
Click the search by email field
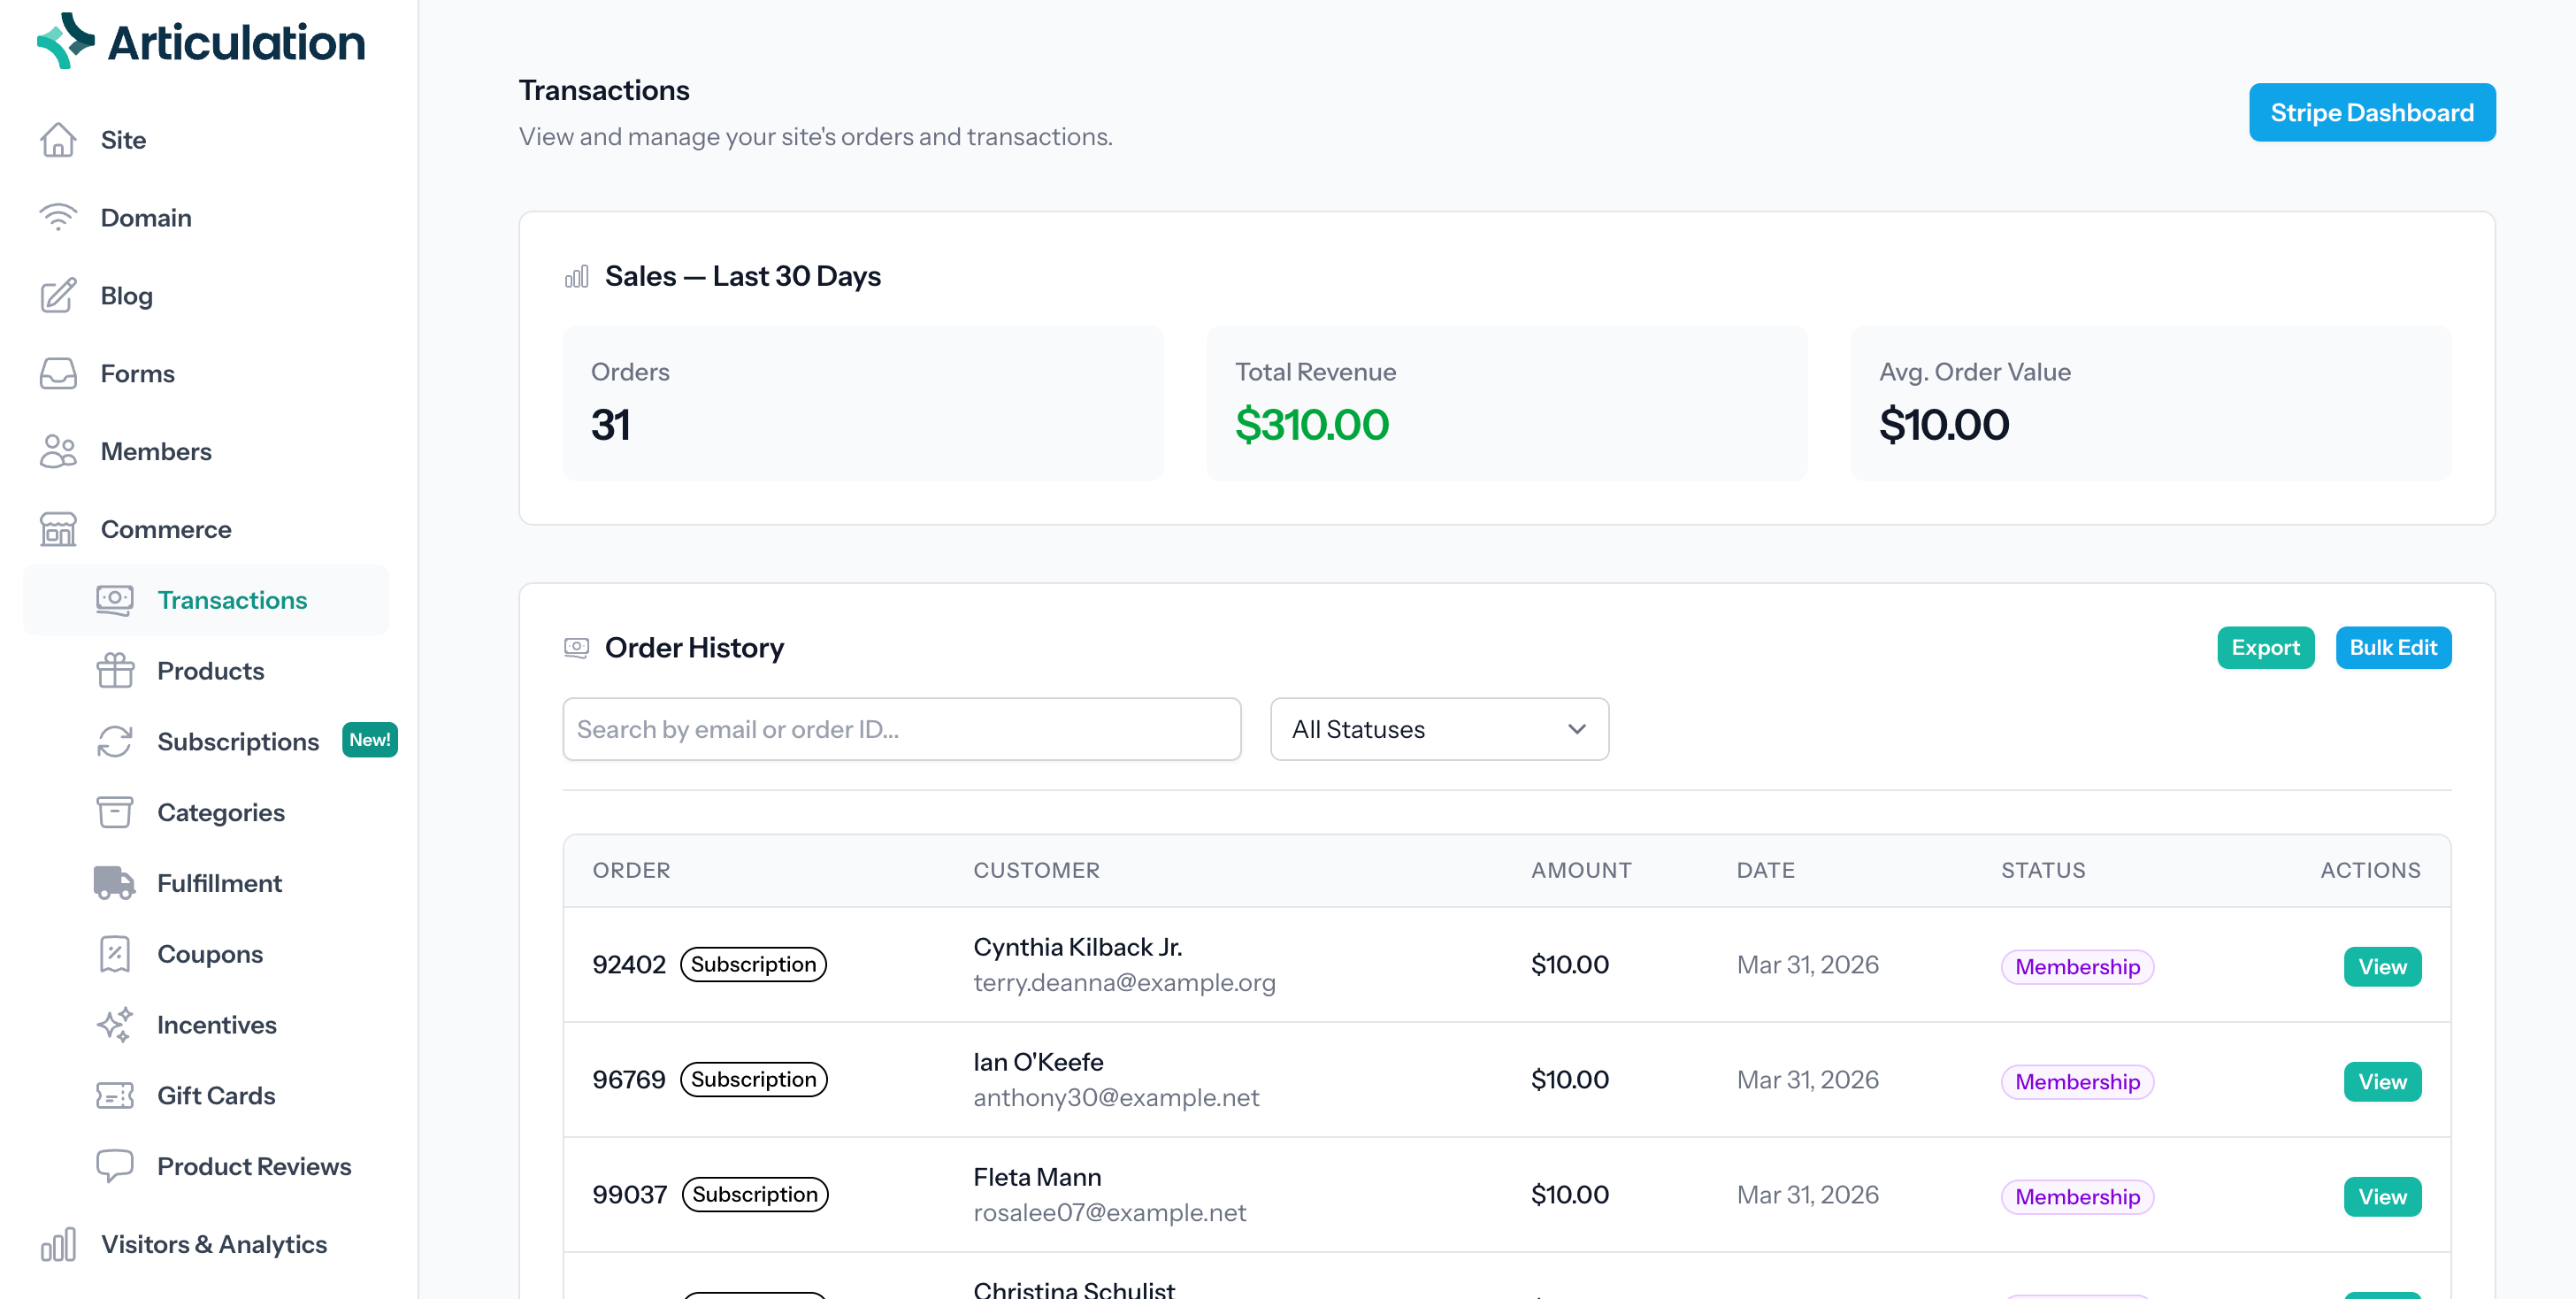(x=901, y=729)
